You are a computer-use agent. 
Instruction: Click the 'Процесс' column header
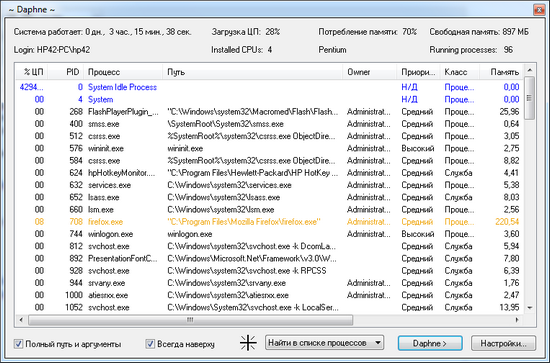[x=123, y=72]
